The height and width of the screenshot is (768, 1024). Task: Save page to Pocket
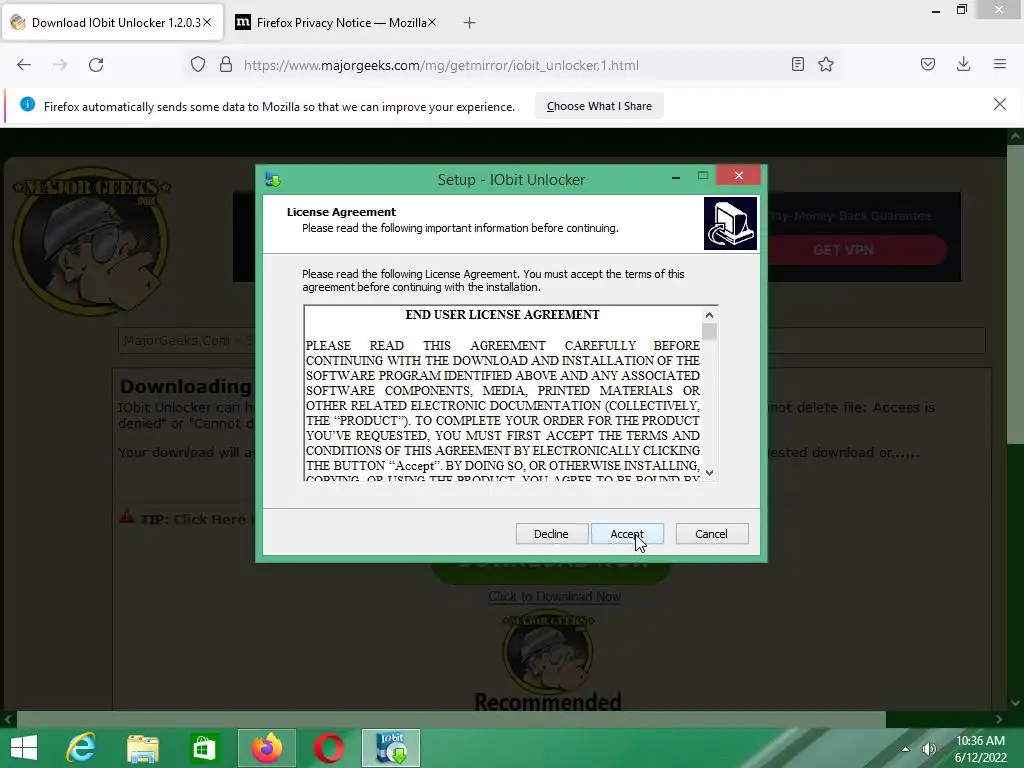(x=928, y=64)
